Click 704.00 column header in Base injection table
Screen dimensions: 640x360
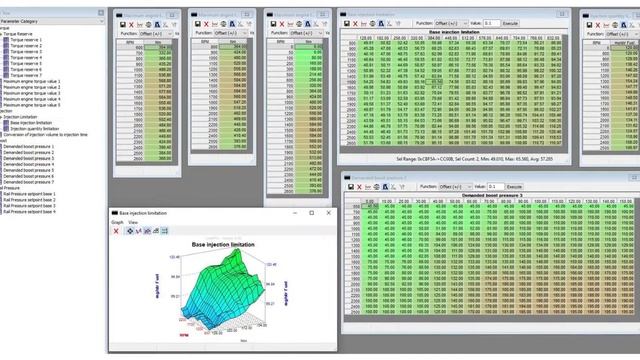[519, 38]
